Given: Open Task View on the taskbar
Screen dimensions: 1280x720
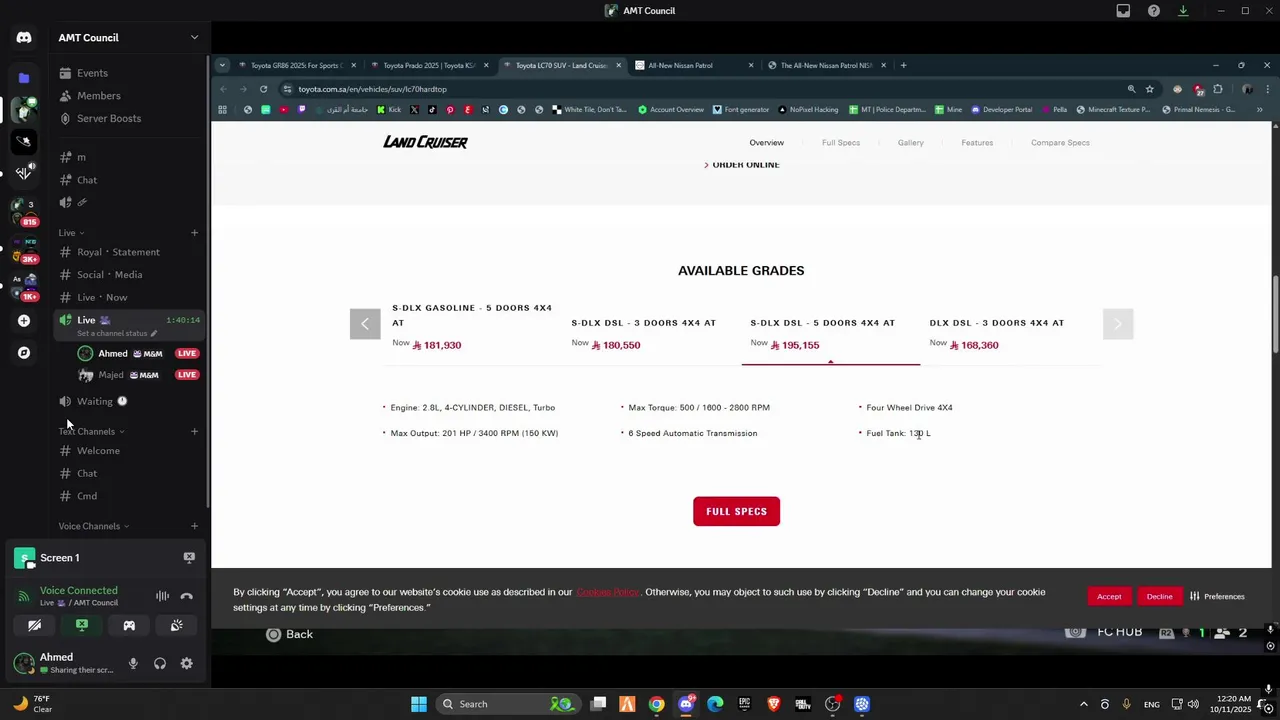Looking at the screenshot, I should [x=598, y=704].
